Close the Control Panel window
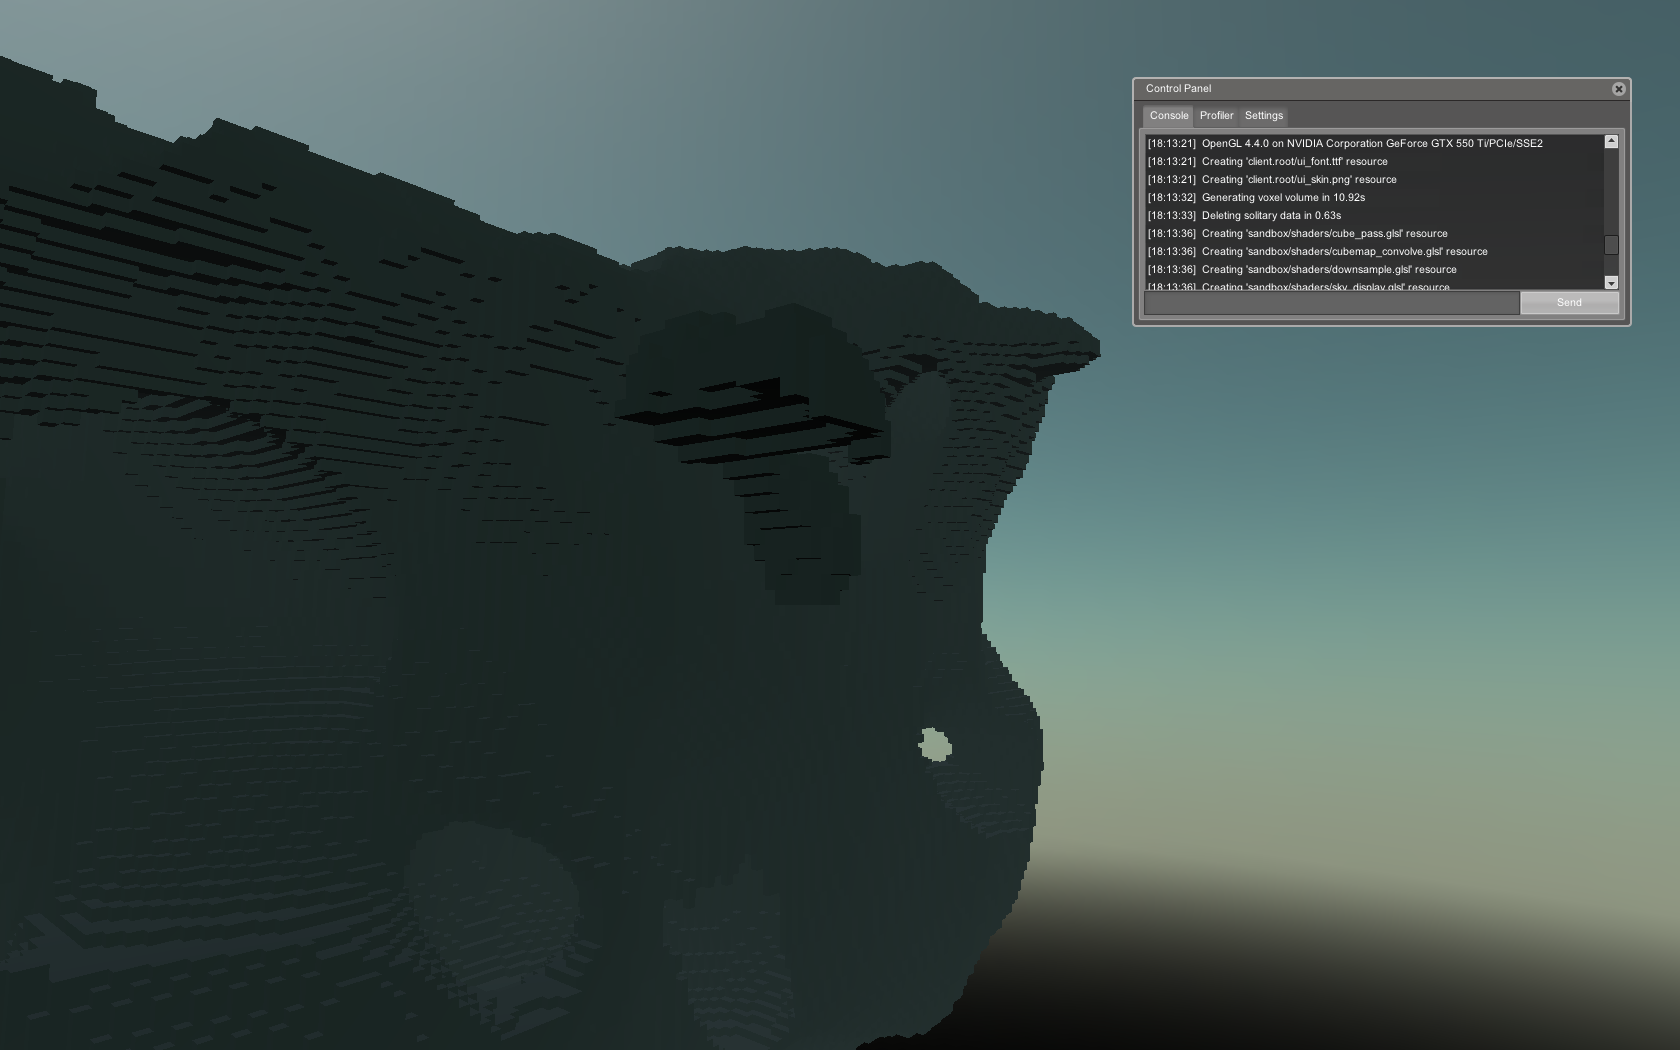The width and height of the screenshot is (1680, 1050). click(x=1618, y=89)
